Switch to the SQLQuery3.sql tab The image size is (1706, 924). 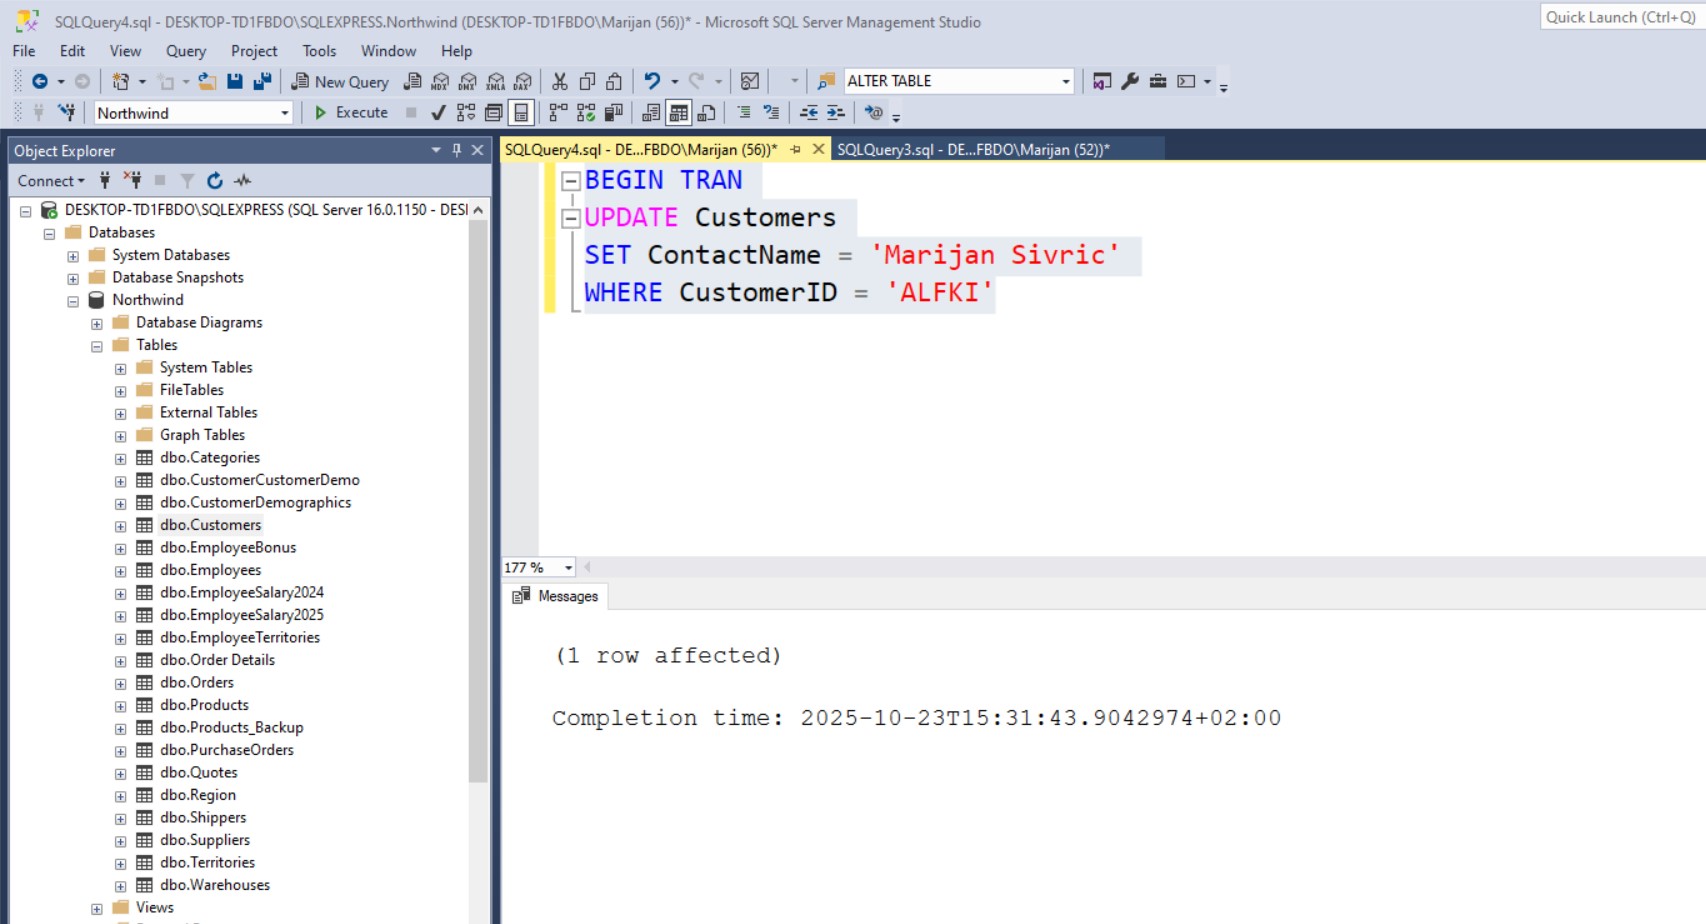tap(972, 150)
